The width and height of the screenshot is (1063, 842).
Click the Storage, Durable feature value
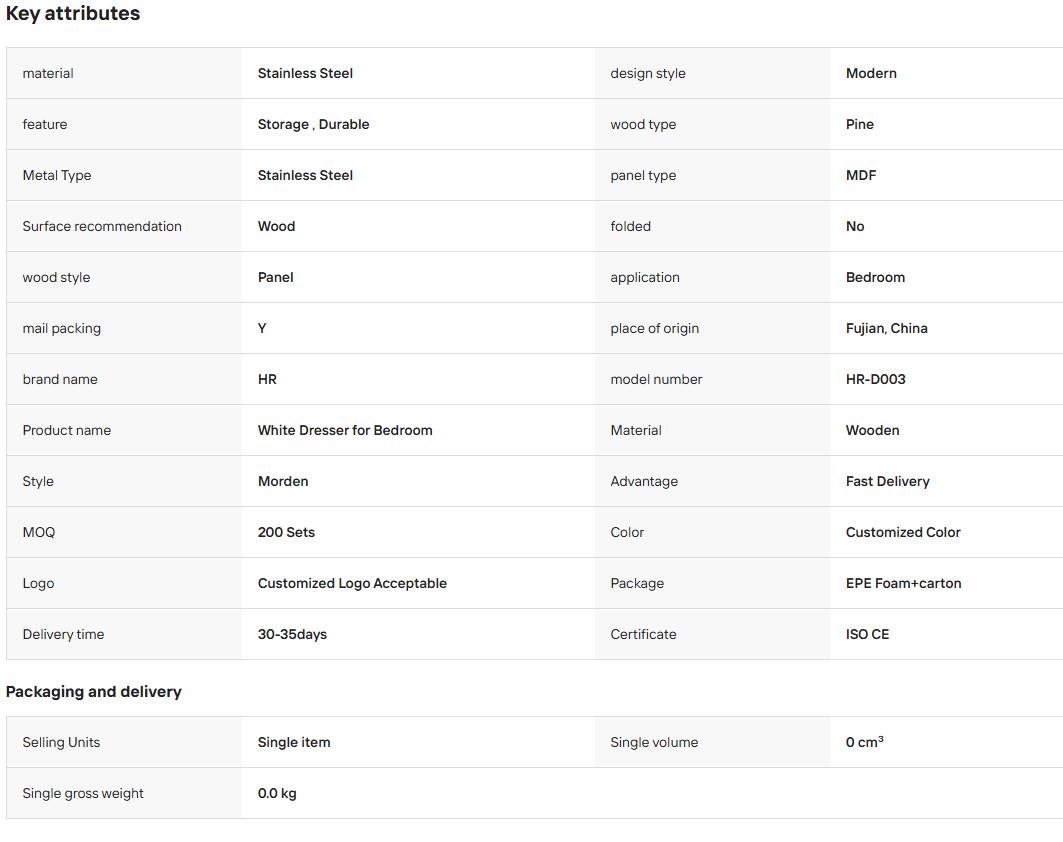(313, 124)
